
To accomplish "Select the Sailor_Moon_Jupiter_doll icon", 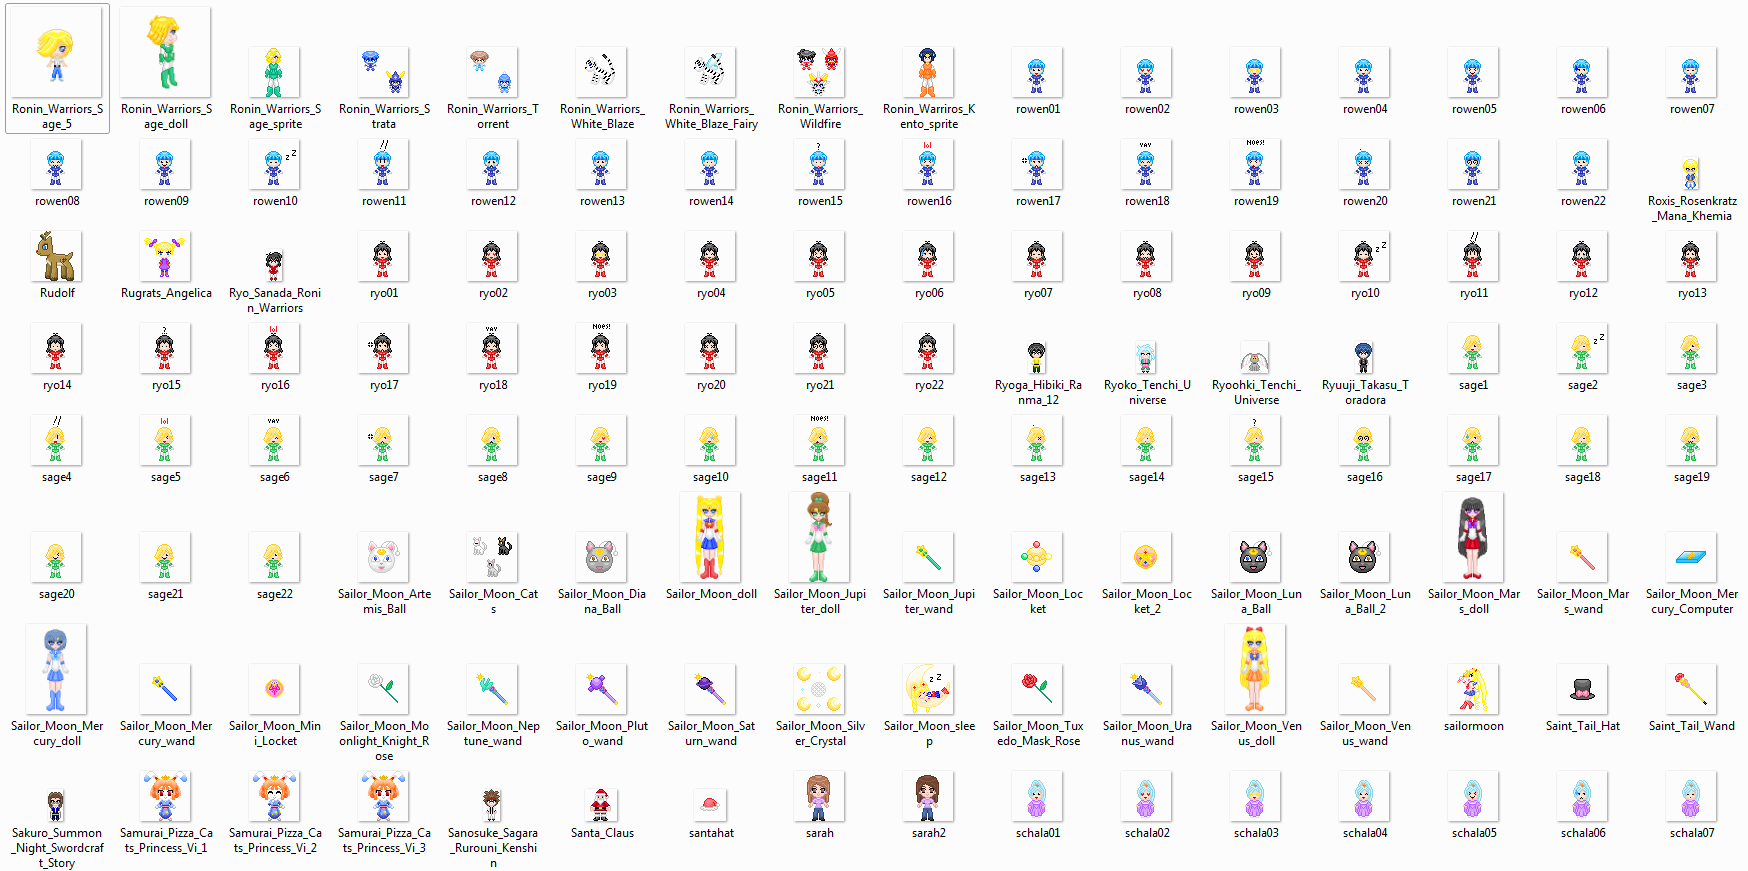I will click(819, 537).
